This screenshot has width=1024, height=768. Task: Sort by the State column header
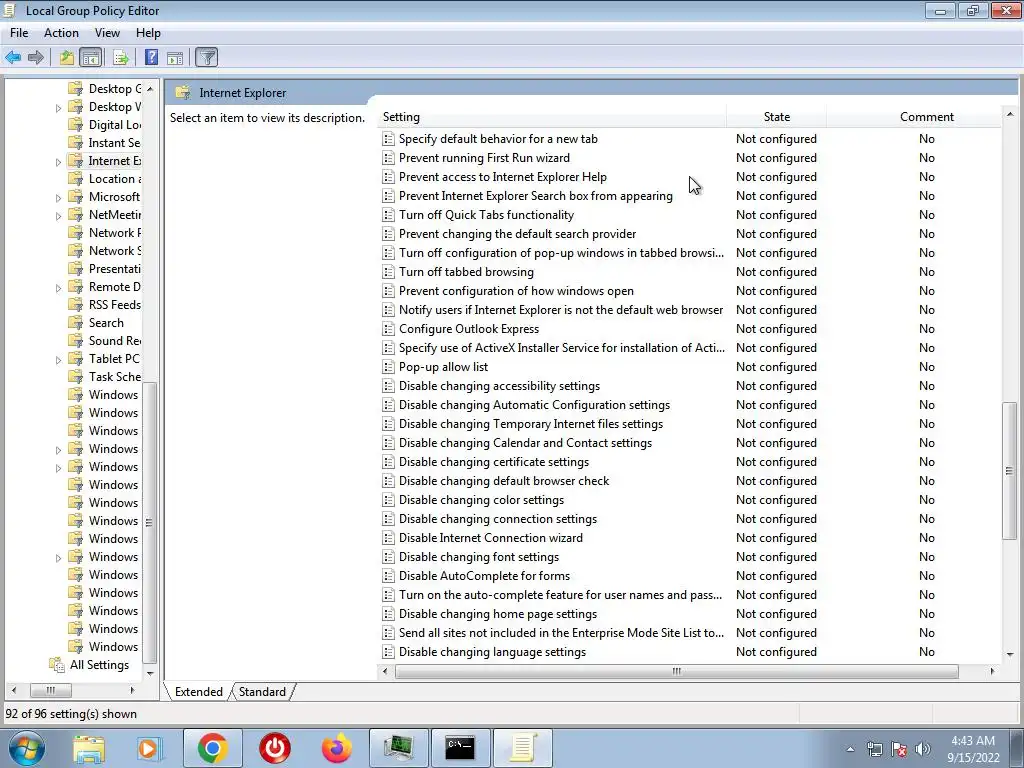(776, 117)
